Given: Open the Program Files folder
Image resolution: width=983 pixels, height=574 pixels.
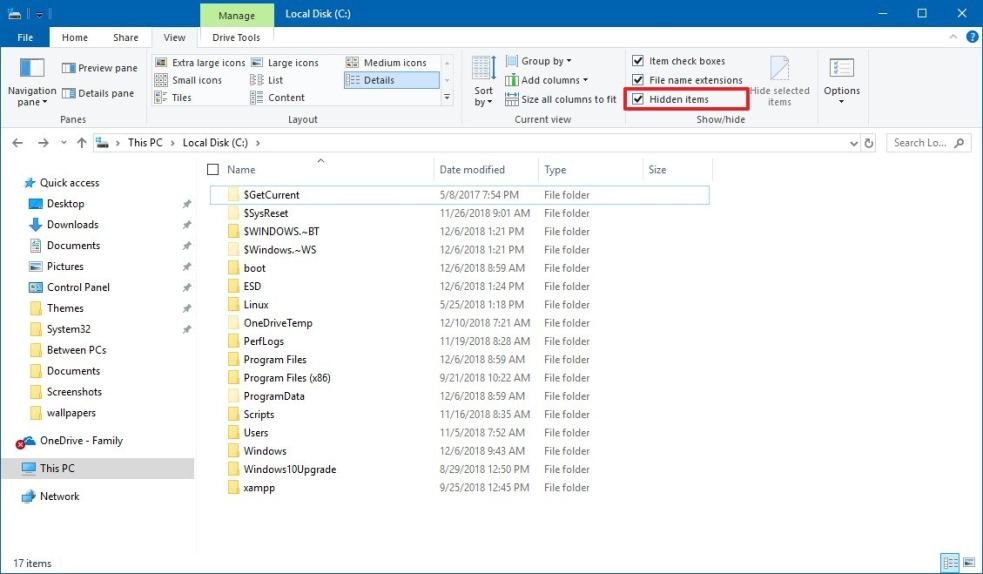Looking at the screenshot, I should coord(275,360).
